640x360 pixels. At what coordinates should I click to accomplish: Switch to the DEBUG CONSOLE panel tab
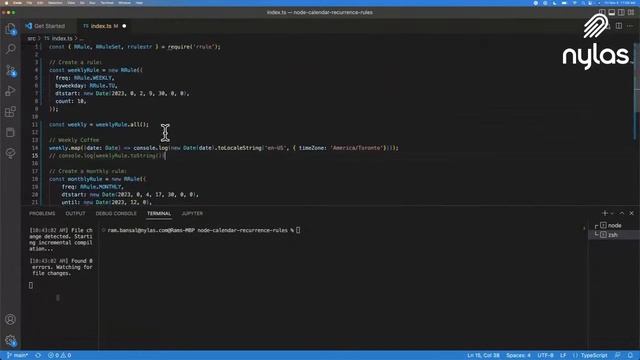point(116,213)
